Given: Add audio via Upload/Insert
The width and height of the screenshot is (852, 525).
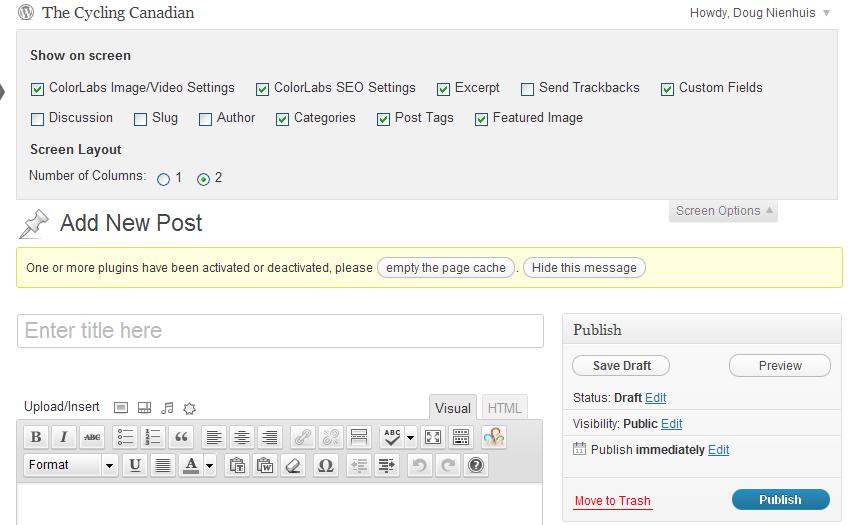Looking at the screenshot, I should click(167, 408).
